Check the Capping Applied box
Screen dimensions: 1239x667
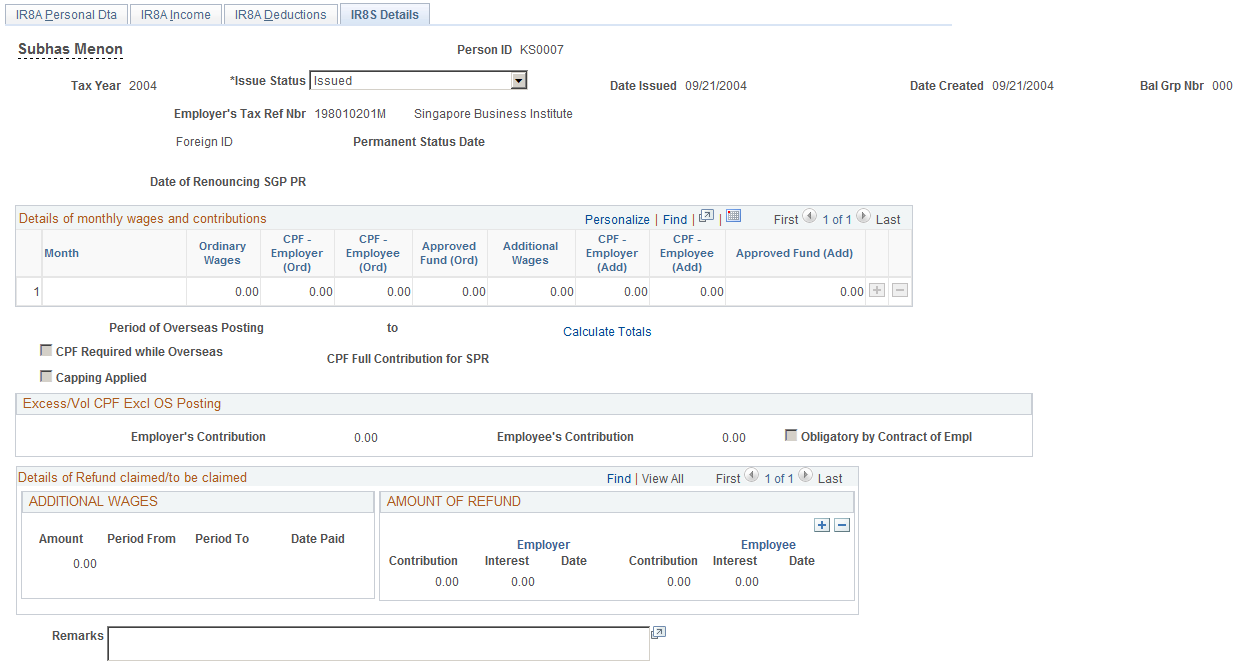[x=46, y=376]
